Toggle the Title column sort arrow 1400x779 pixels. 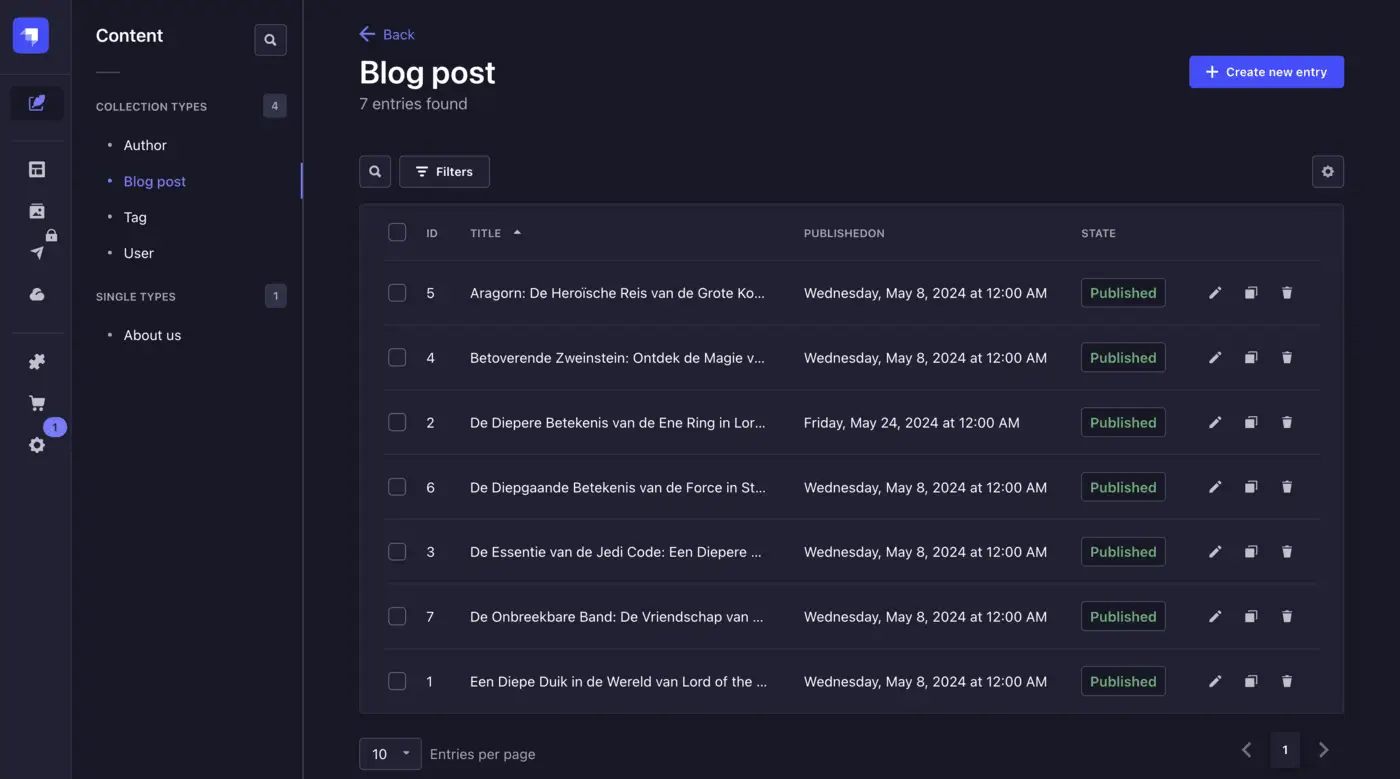519,231
